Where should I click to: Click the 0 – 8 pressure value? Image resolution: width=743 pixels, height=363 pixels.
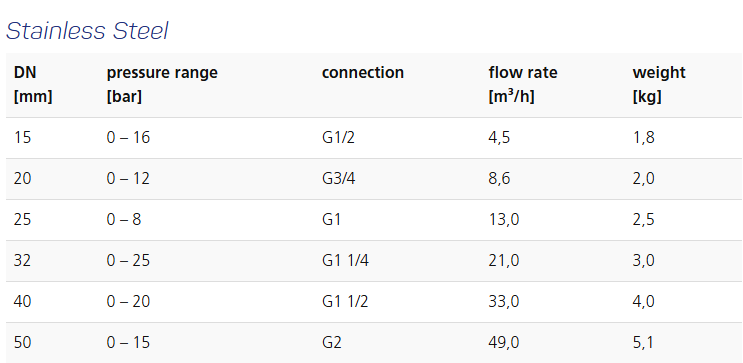click(124, 219)
